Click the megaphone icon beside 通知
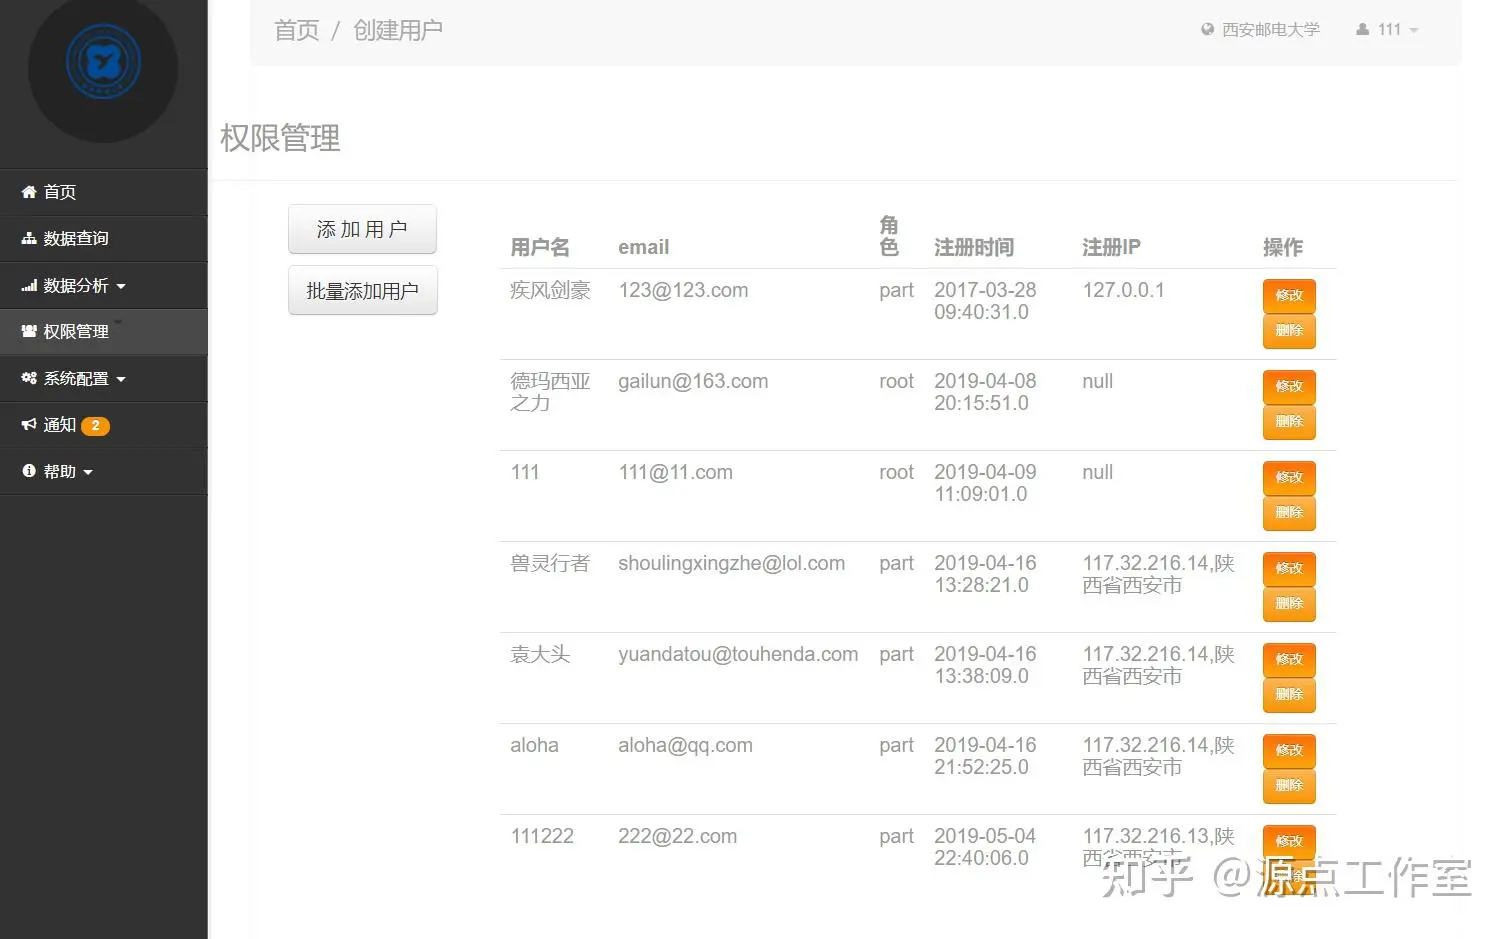The image size is (1511, 939). pyautogui.click(x=29, y=424)
